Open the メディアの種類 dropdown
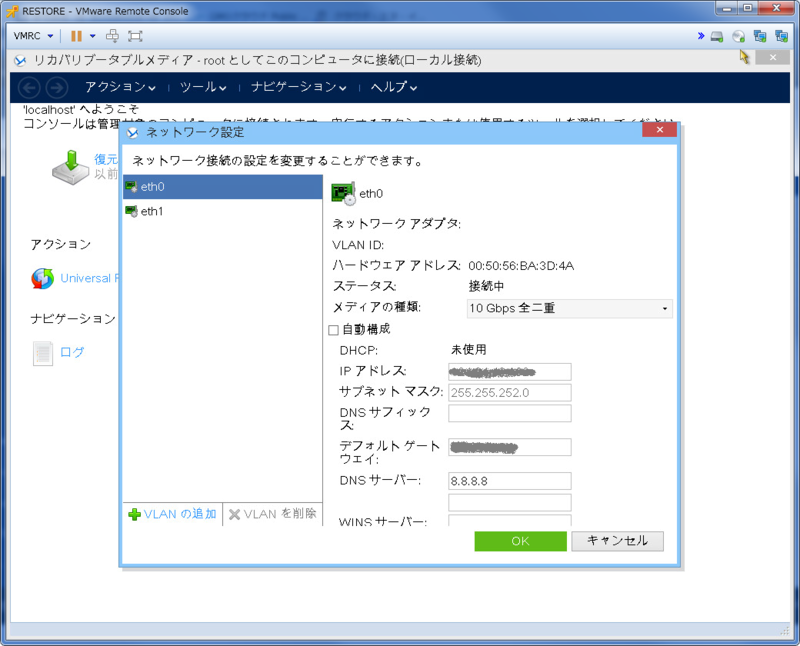This screenshot has height=646, width=800. (569, 308)
